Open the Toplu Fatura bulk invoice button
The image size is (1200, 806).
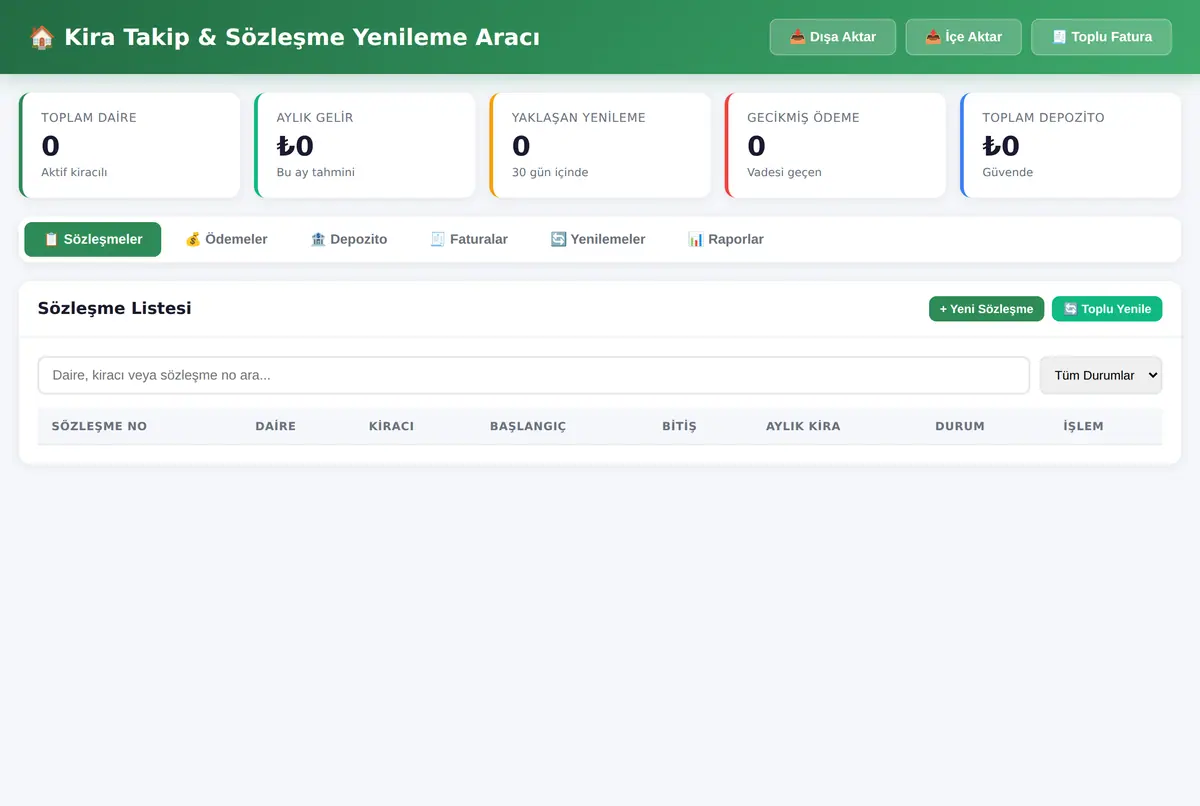pos(1102,37)
